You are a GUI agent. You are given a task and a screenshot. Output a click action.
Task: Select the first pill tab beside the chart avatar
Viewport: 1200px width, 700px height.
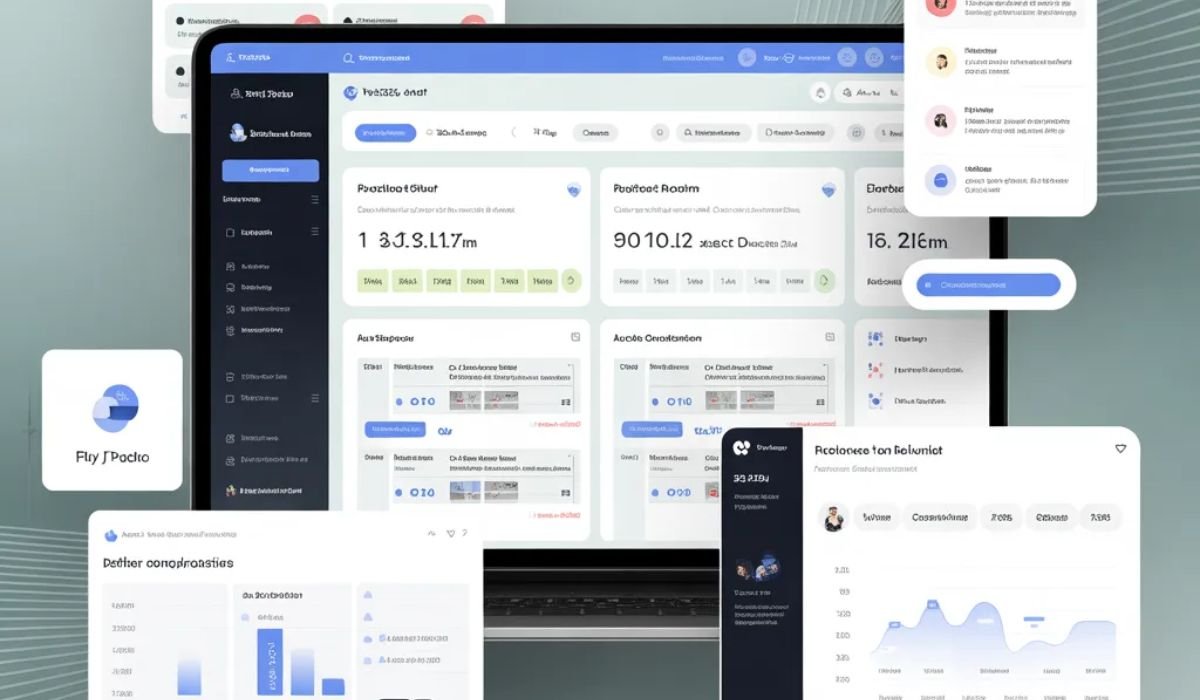tap(875, 517)
